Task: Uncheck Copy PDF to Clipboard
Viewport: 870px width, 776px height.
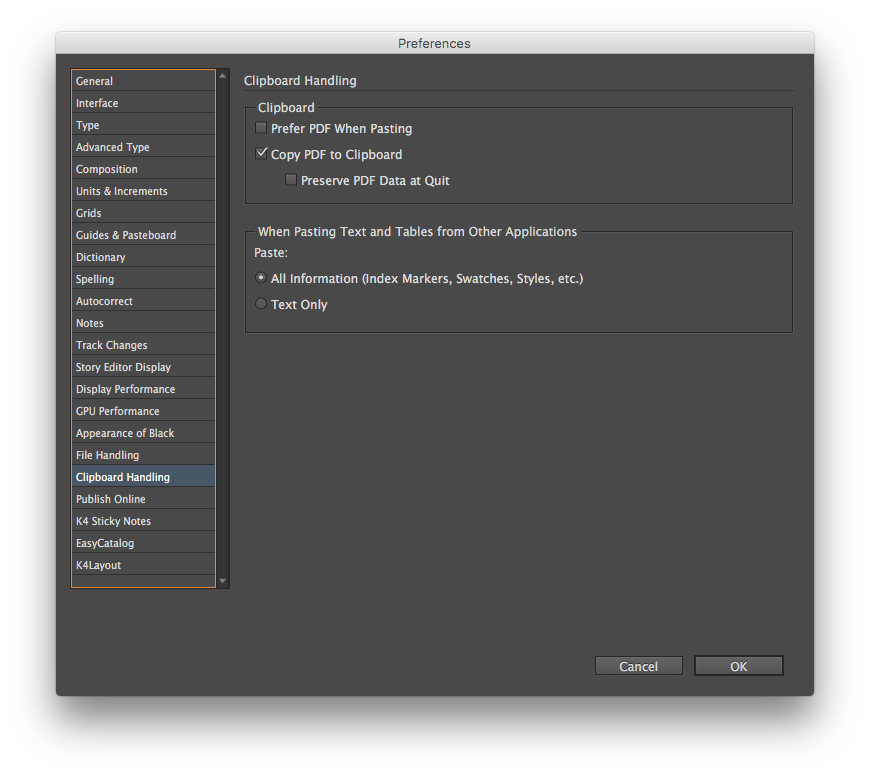Action: [261, 154]
